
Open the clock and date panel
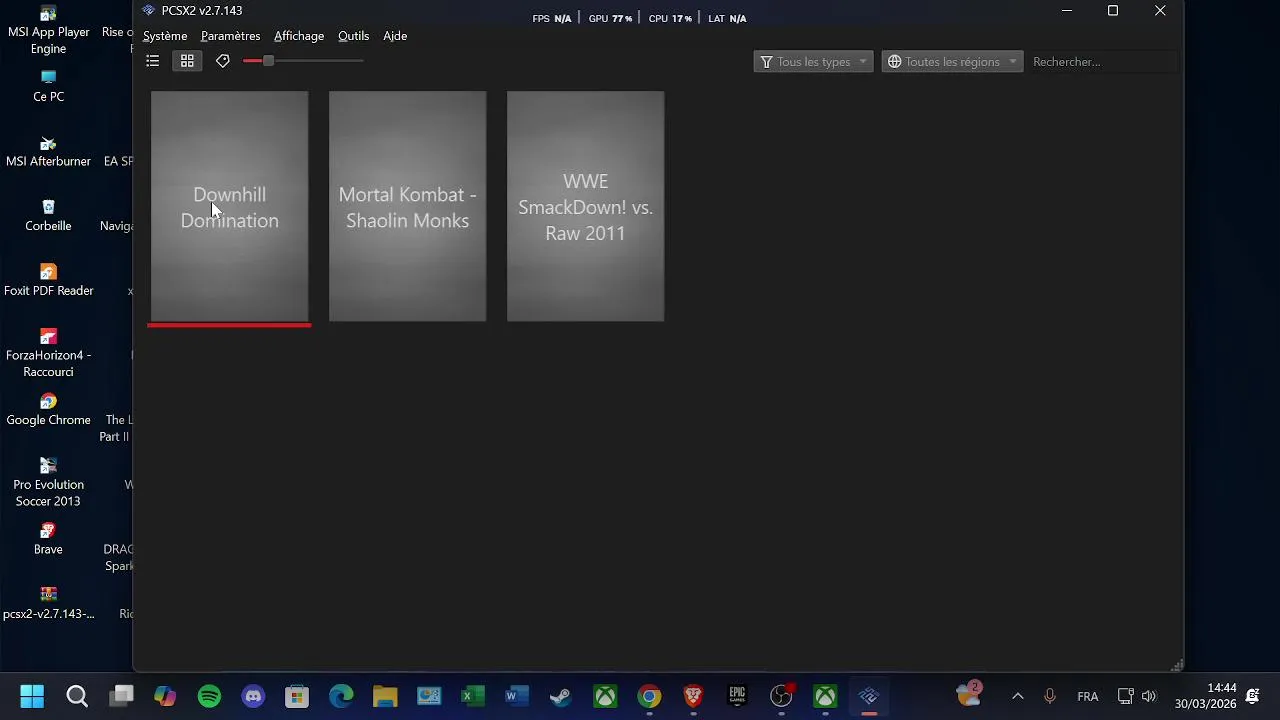click(1205, 696)
